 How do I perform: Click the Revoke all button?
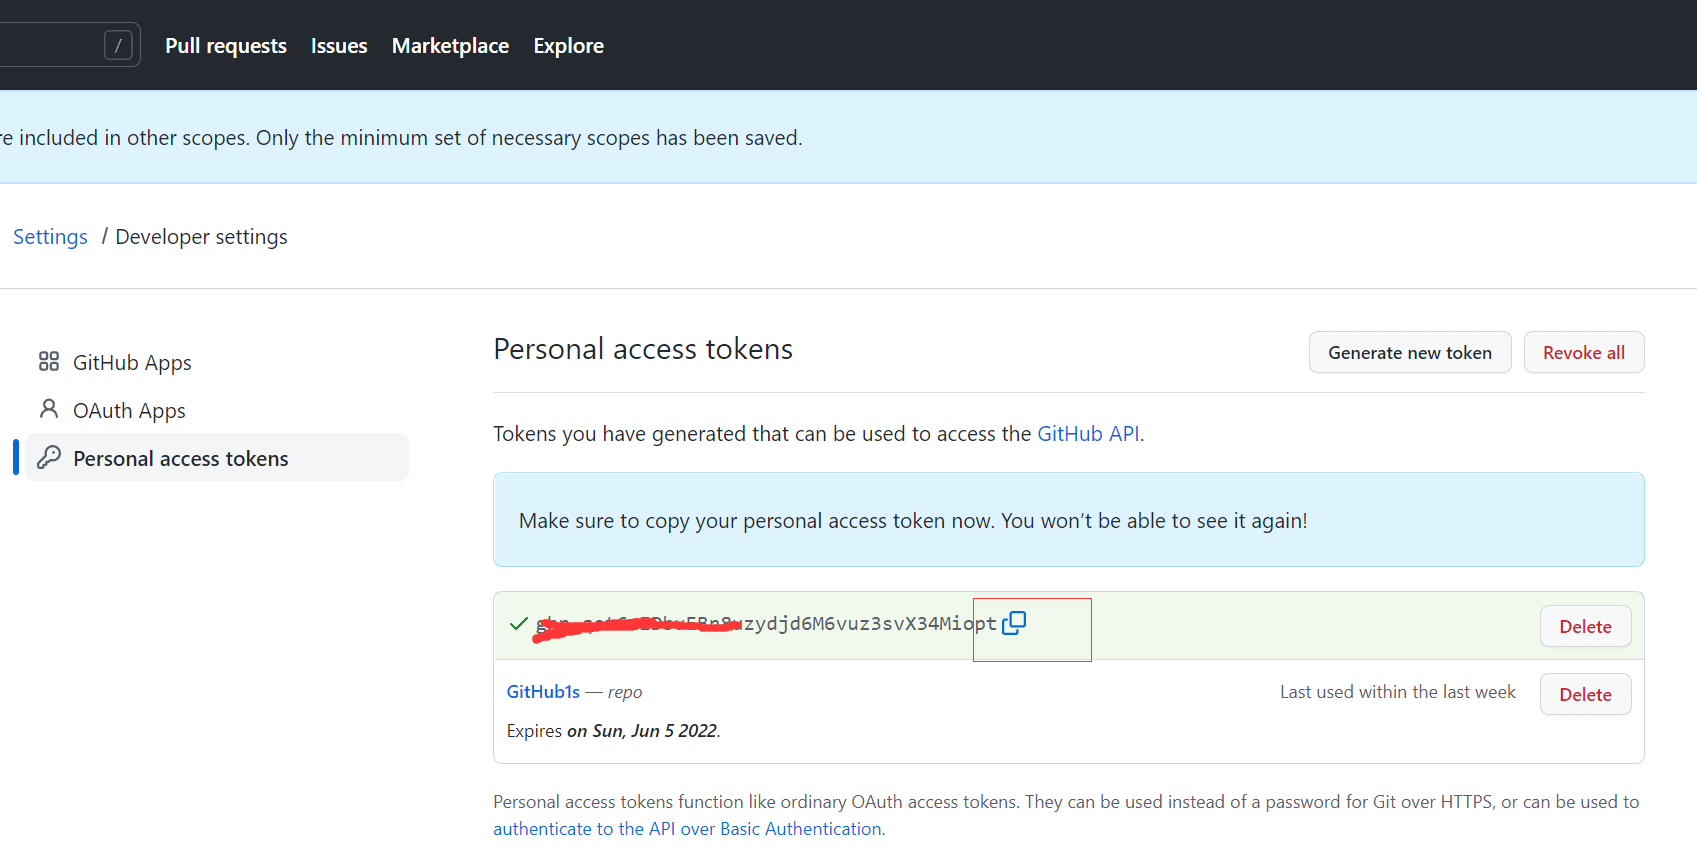1584,352
